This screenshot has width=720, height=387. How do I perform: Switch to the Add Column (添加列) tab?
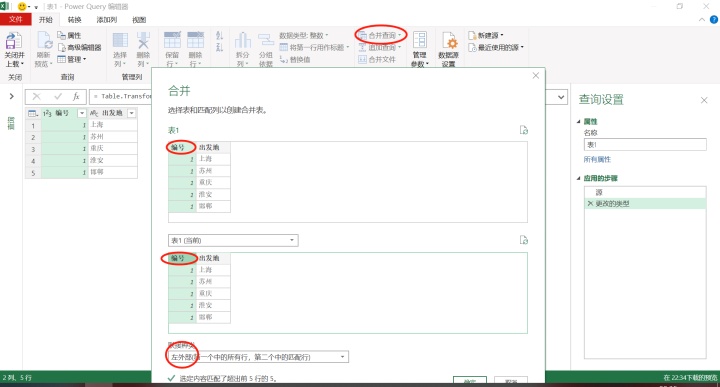pyautogui.click(x=107, y=20)
